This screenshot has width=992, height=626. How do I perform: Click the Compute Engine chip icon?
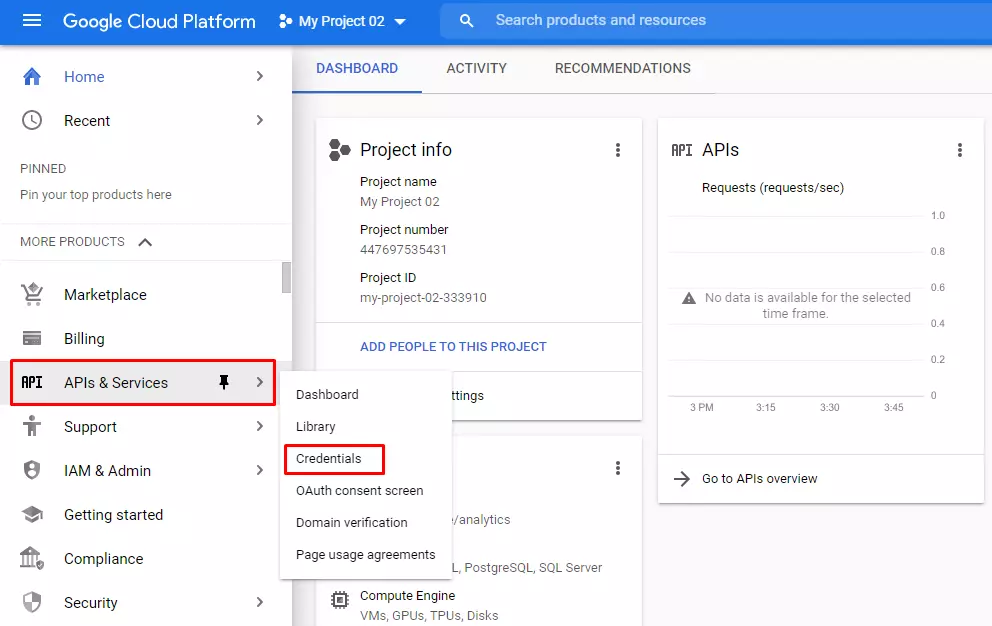pos(340,599)
